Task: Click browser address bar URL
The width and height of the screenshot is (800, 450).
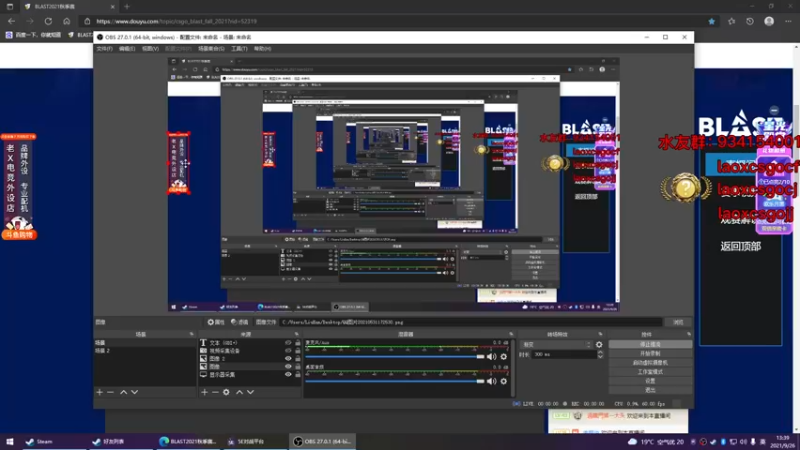Action: pyautogui.click(x=177, y=21)
